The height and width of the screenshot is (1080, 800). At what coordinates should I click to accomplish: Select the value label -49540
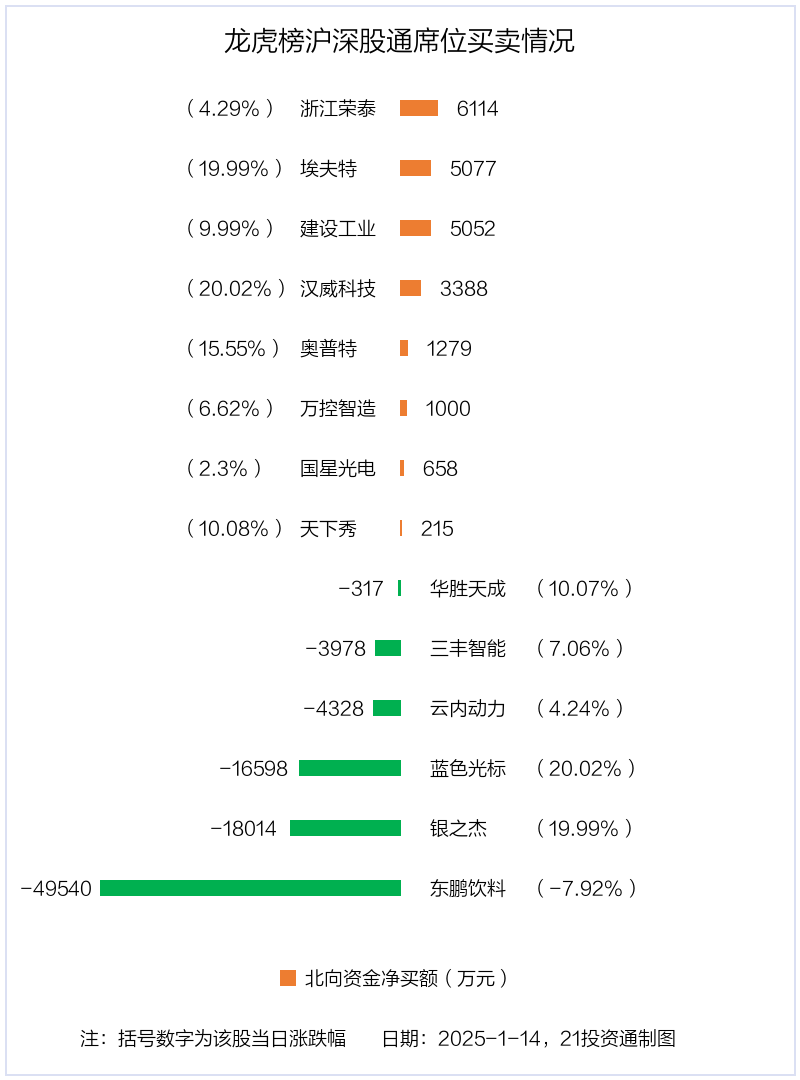coord(57,889)
